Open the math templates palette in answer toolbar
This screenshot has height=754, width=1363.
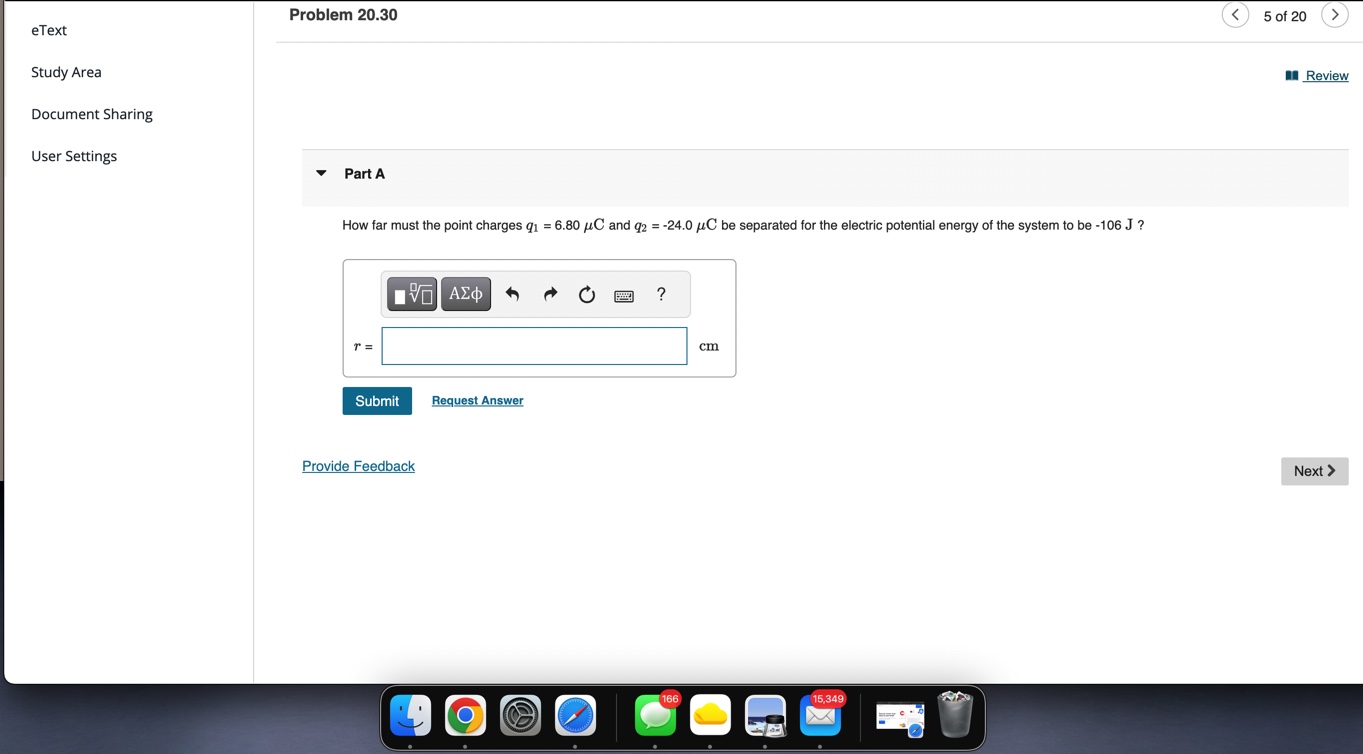pyautogui.click(x=410, y=293)
